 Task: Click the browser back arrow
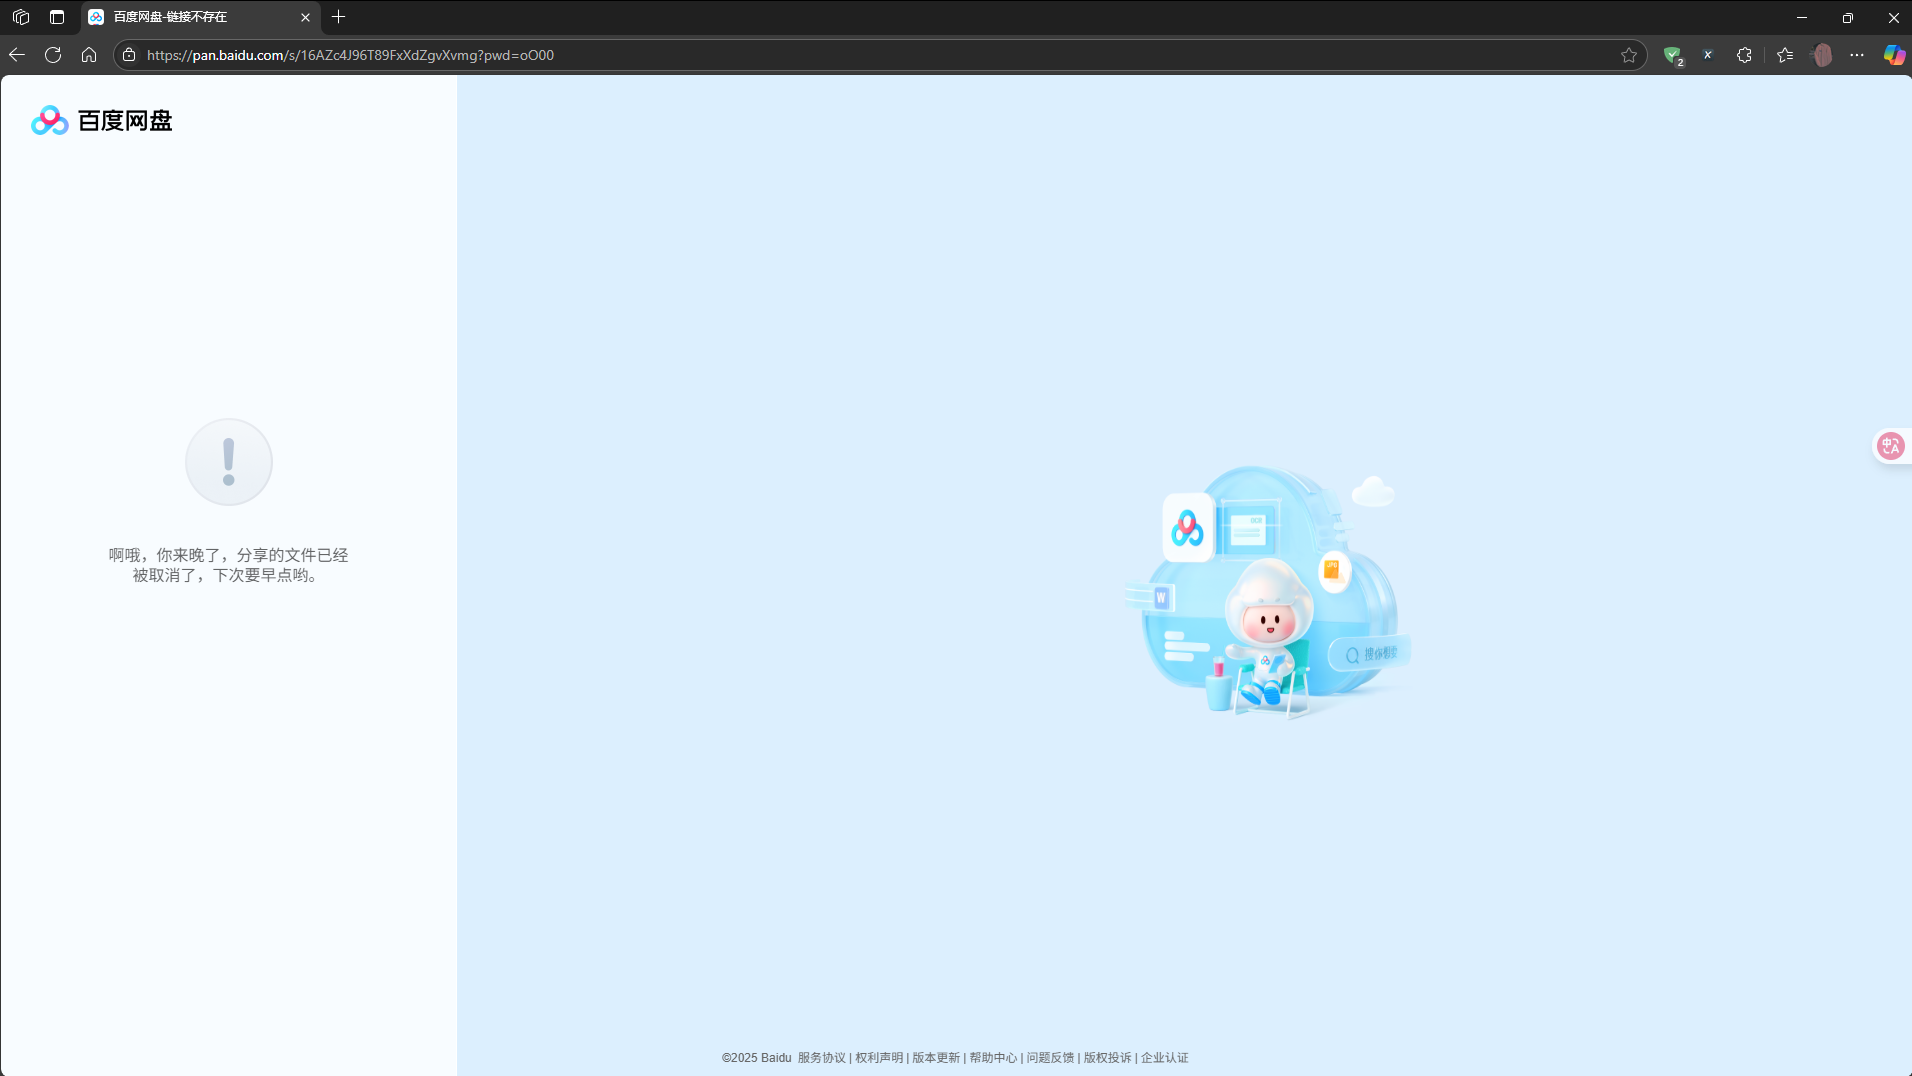click(17, 55)
